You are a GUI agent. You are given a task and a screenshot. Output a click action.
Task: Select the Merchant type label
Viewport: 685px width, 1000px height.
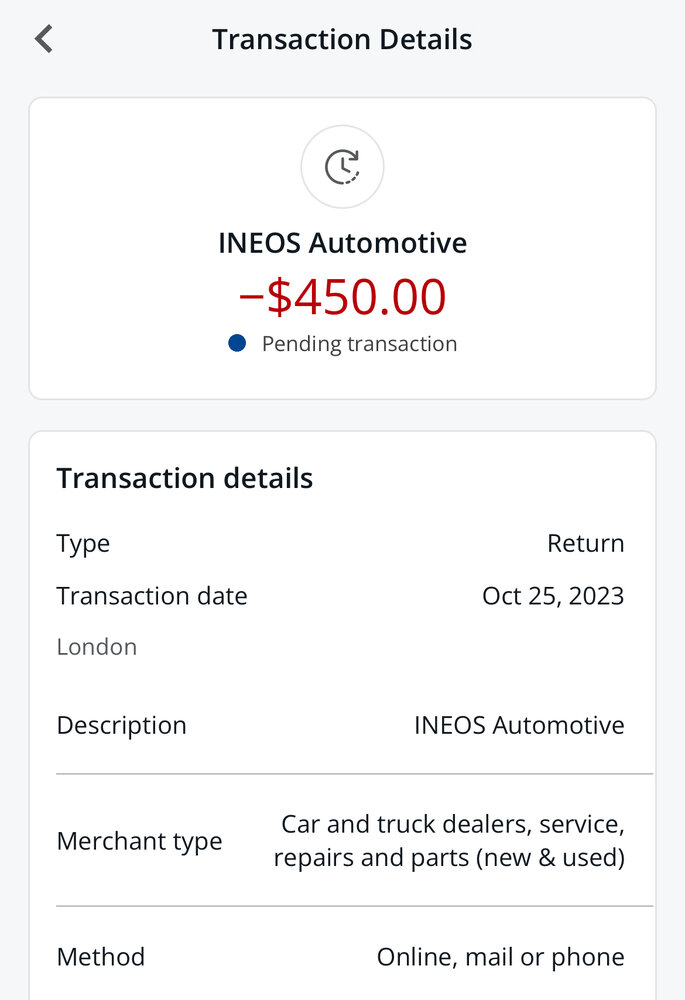139,841
